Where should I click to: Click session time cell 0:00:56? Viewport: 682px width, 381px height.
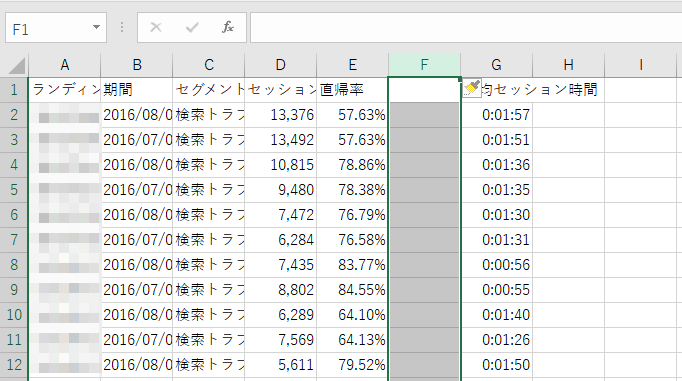point(497,265)
